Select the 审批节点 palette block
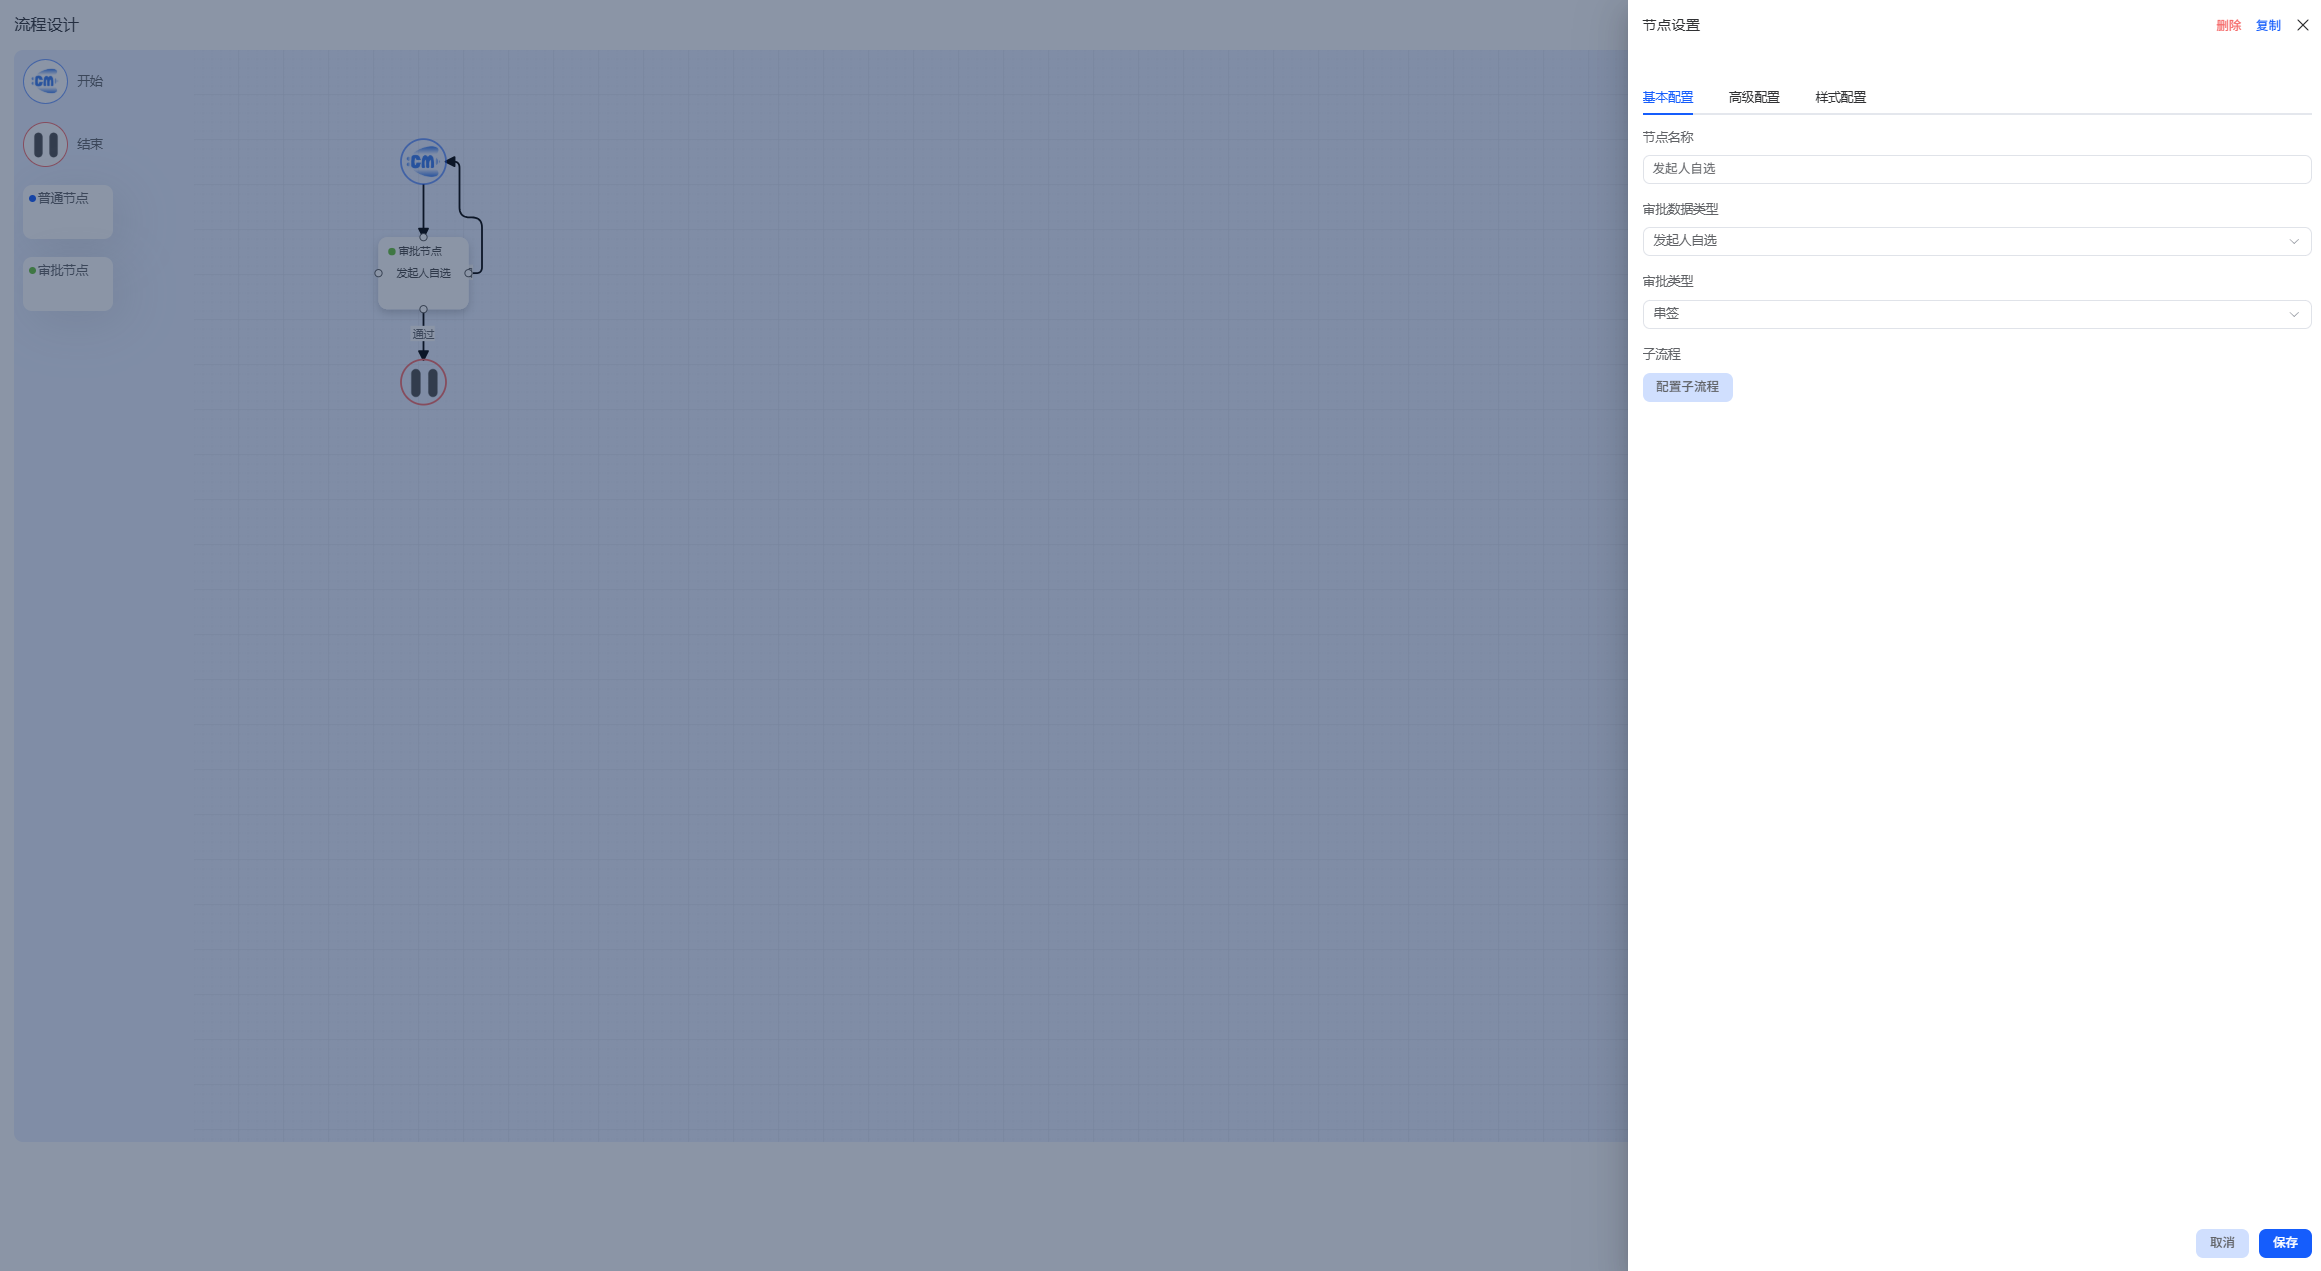The height and width of the screenshot is (1271, 2321). (x=68, y=283)
